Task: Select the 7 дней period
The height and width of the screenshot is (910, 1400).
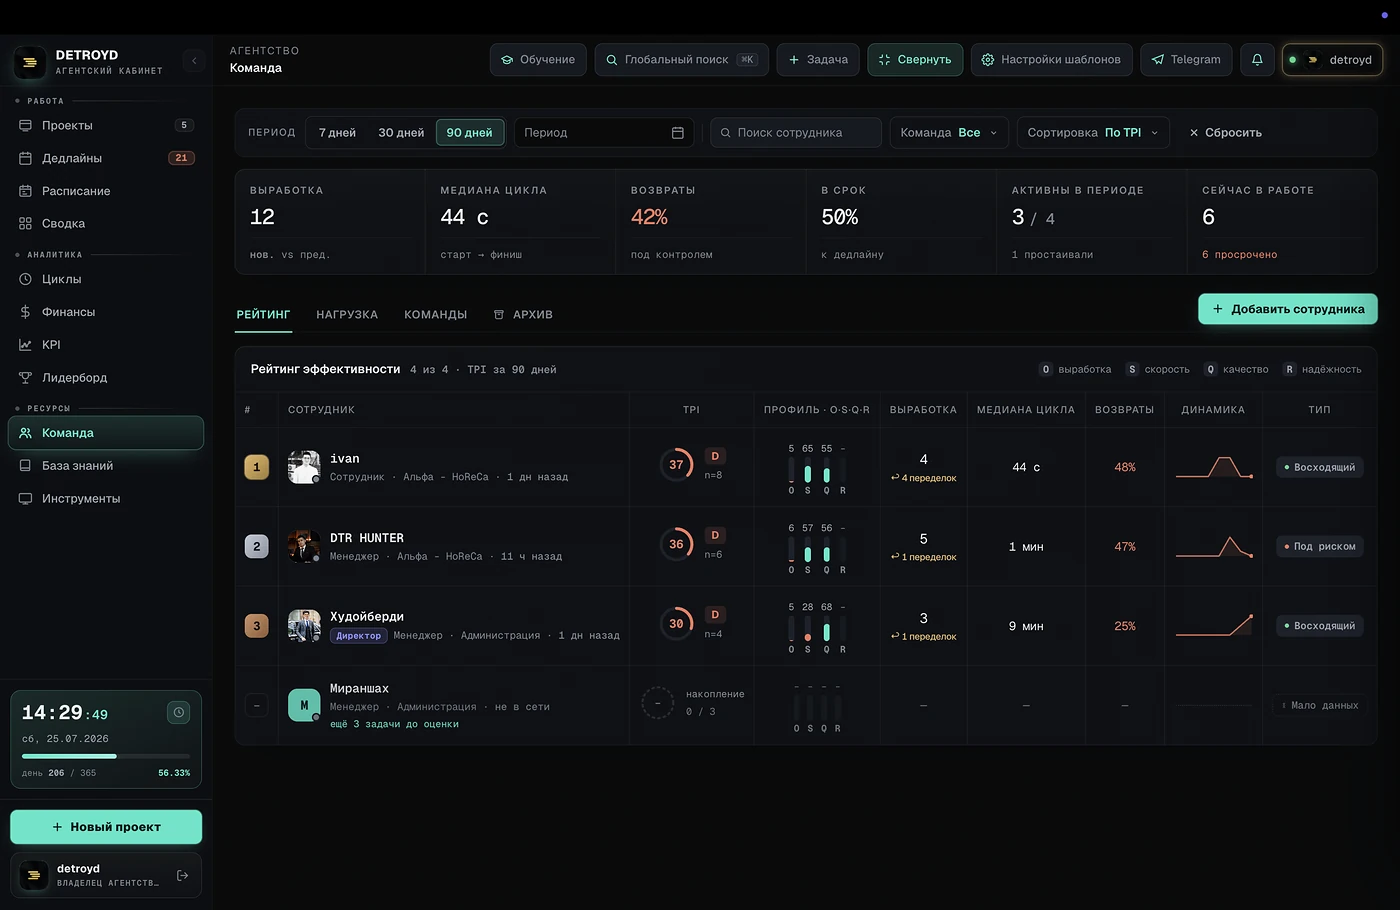Action: [x=337, y=132]
